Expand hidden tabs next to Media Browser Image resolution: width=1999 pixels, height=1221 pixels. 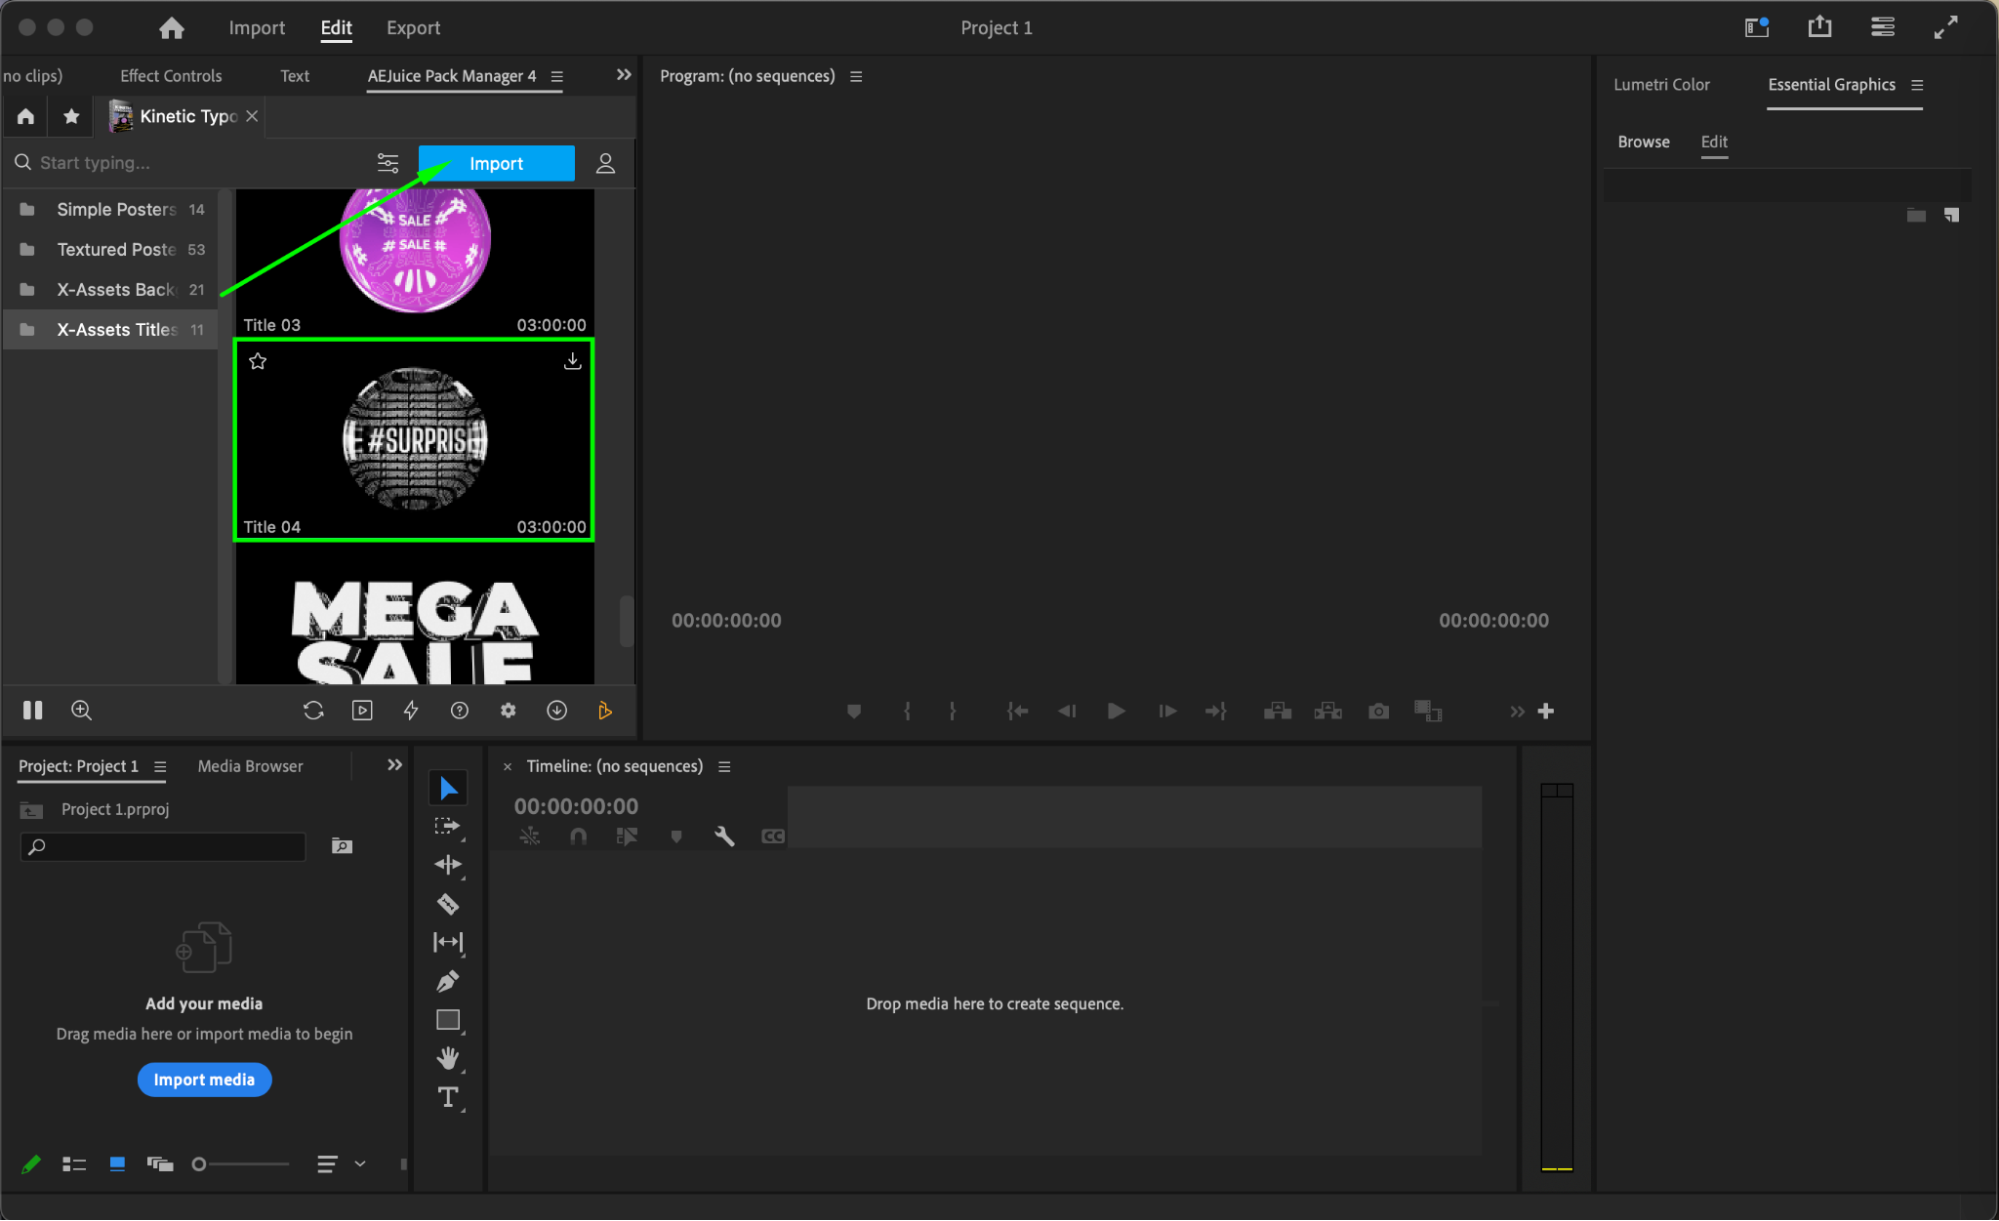(395, 765)
